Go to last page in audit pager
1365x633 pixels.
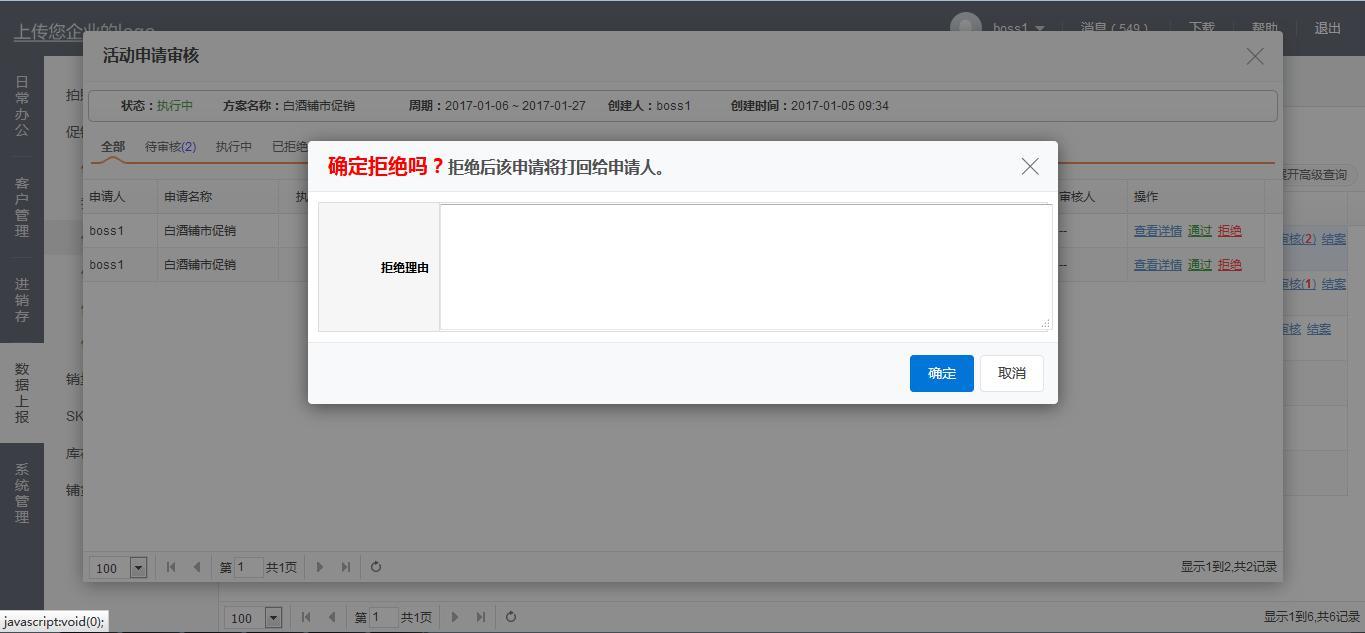[346, 567]
